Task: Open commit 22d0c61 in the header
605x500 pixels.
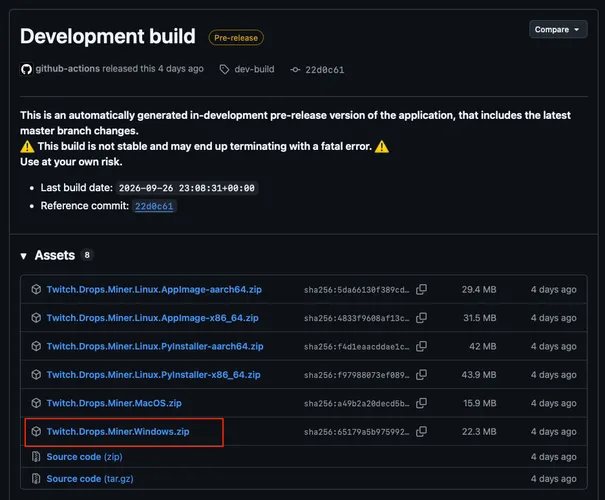Action: coord(324,70)
